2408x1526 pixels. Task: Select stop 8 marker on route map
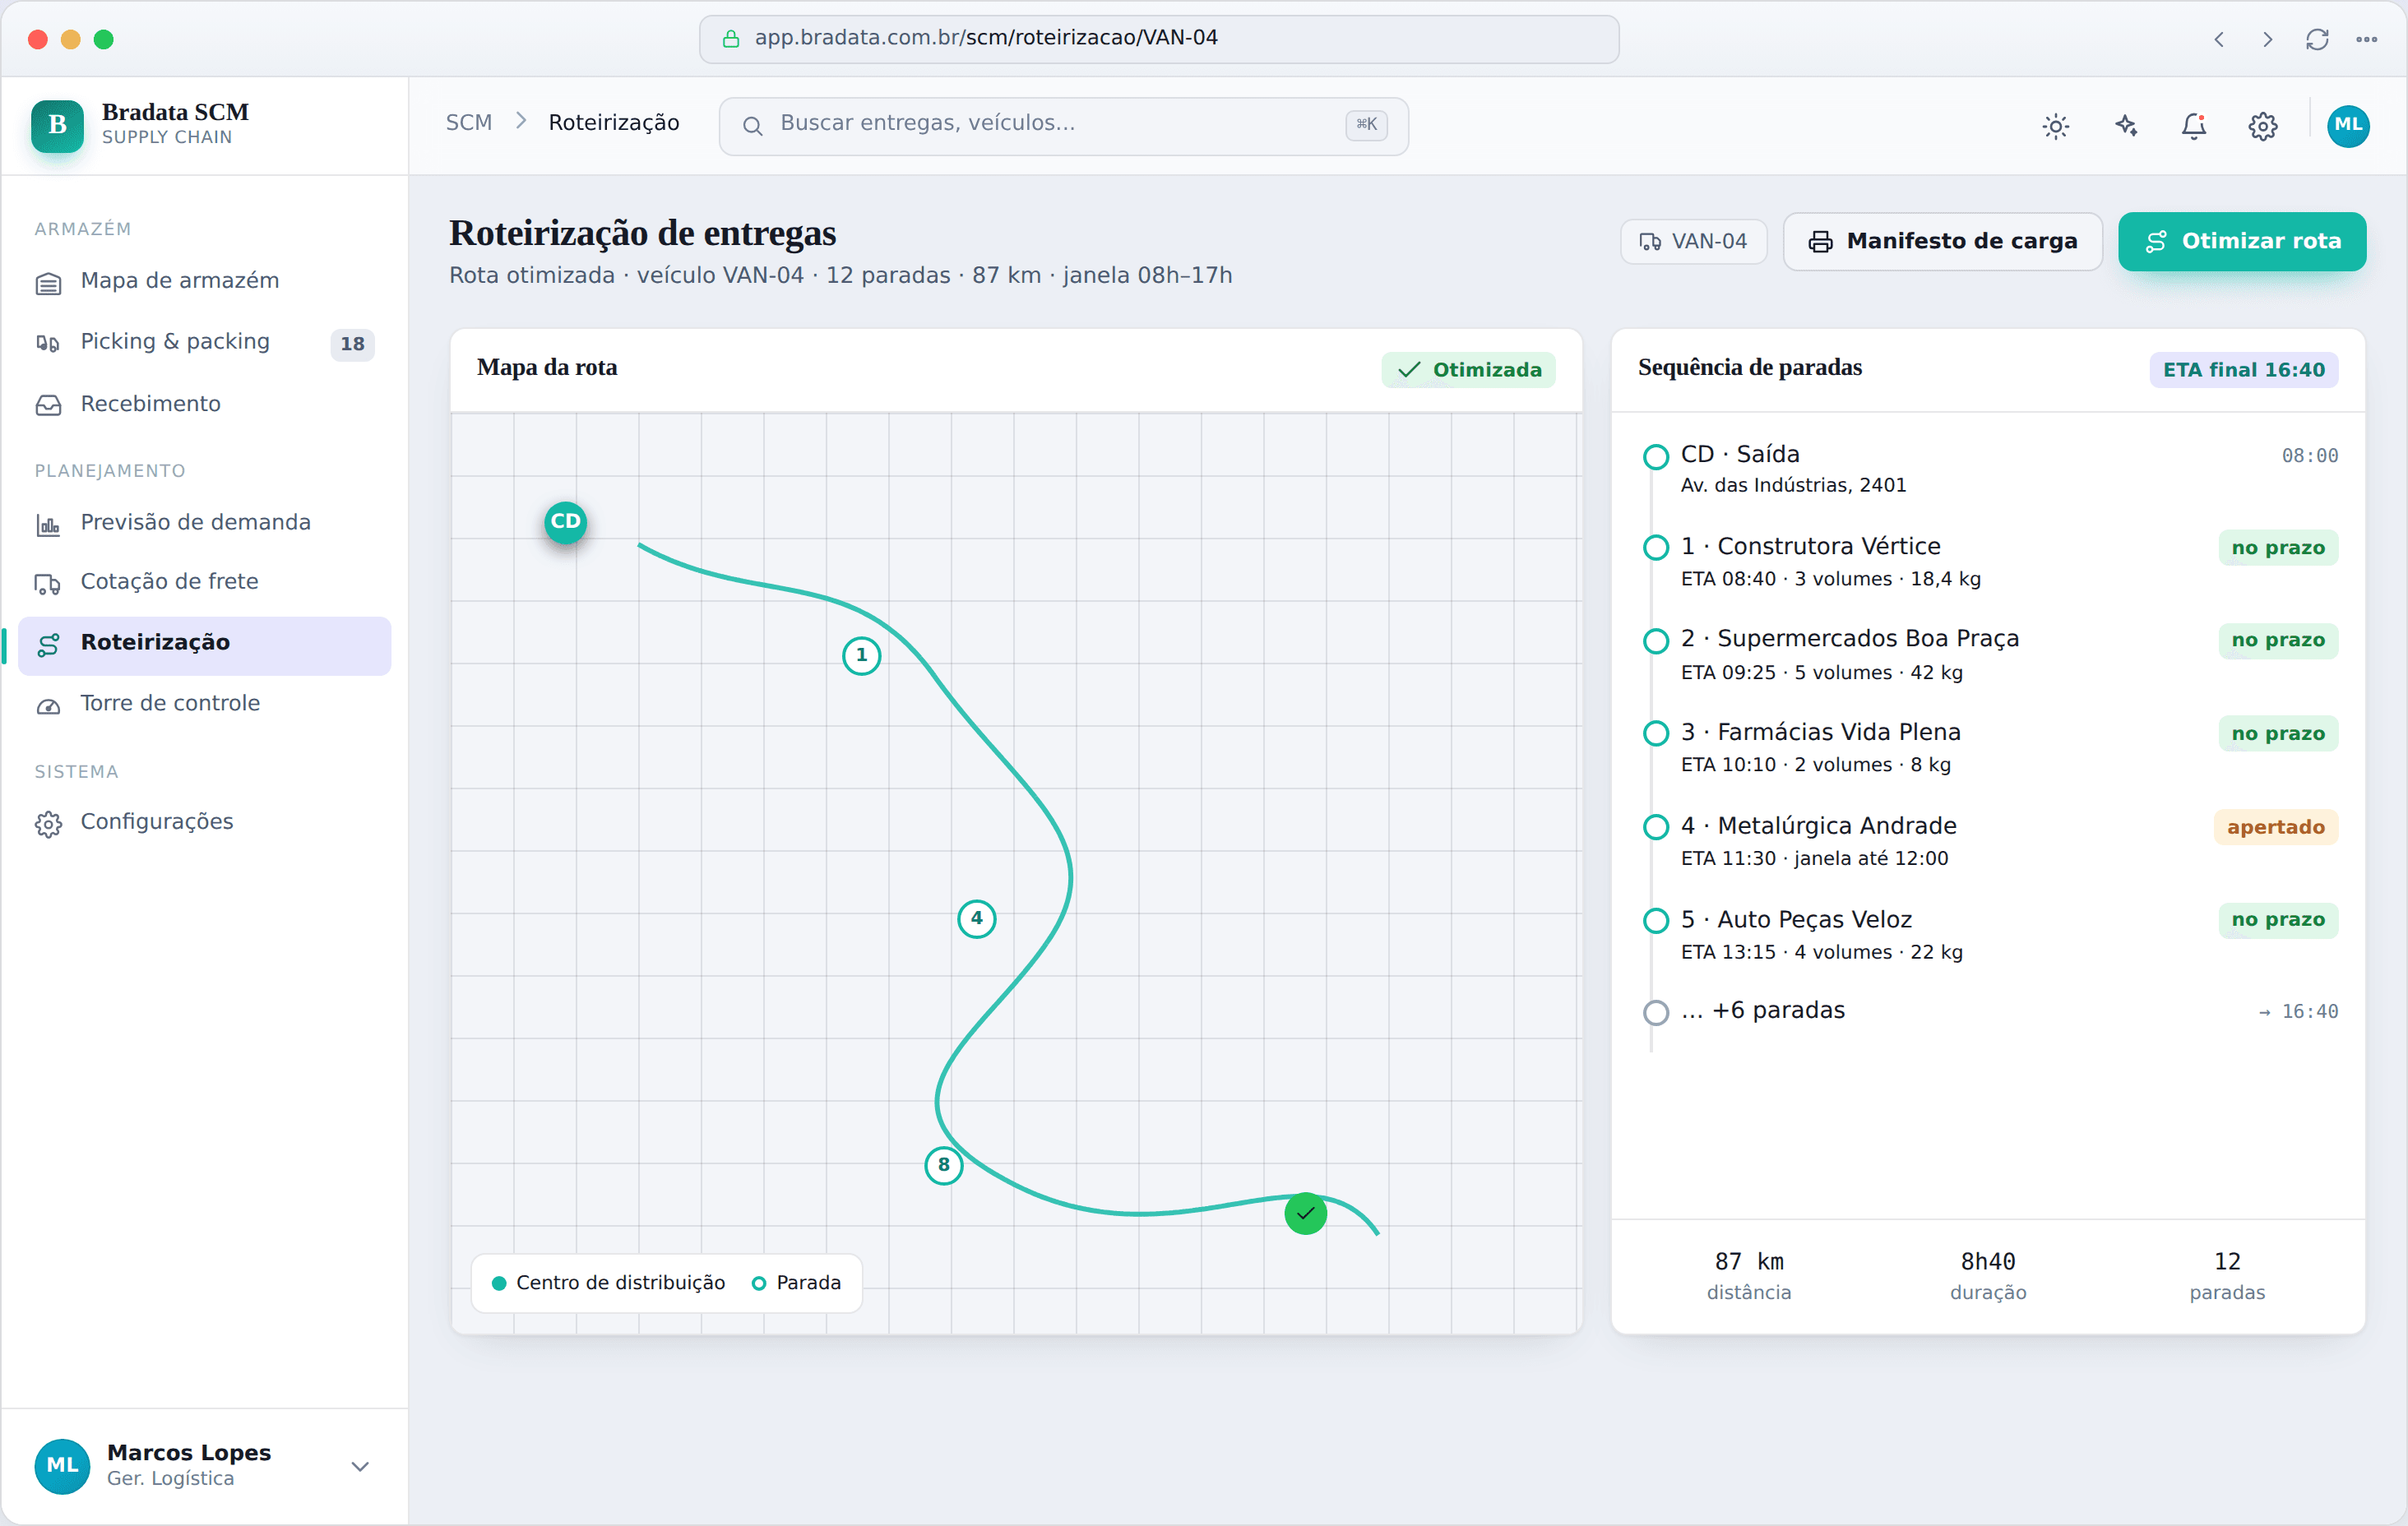(944, 1165)
